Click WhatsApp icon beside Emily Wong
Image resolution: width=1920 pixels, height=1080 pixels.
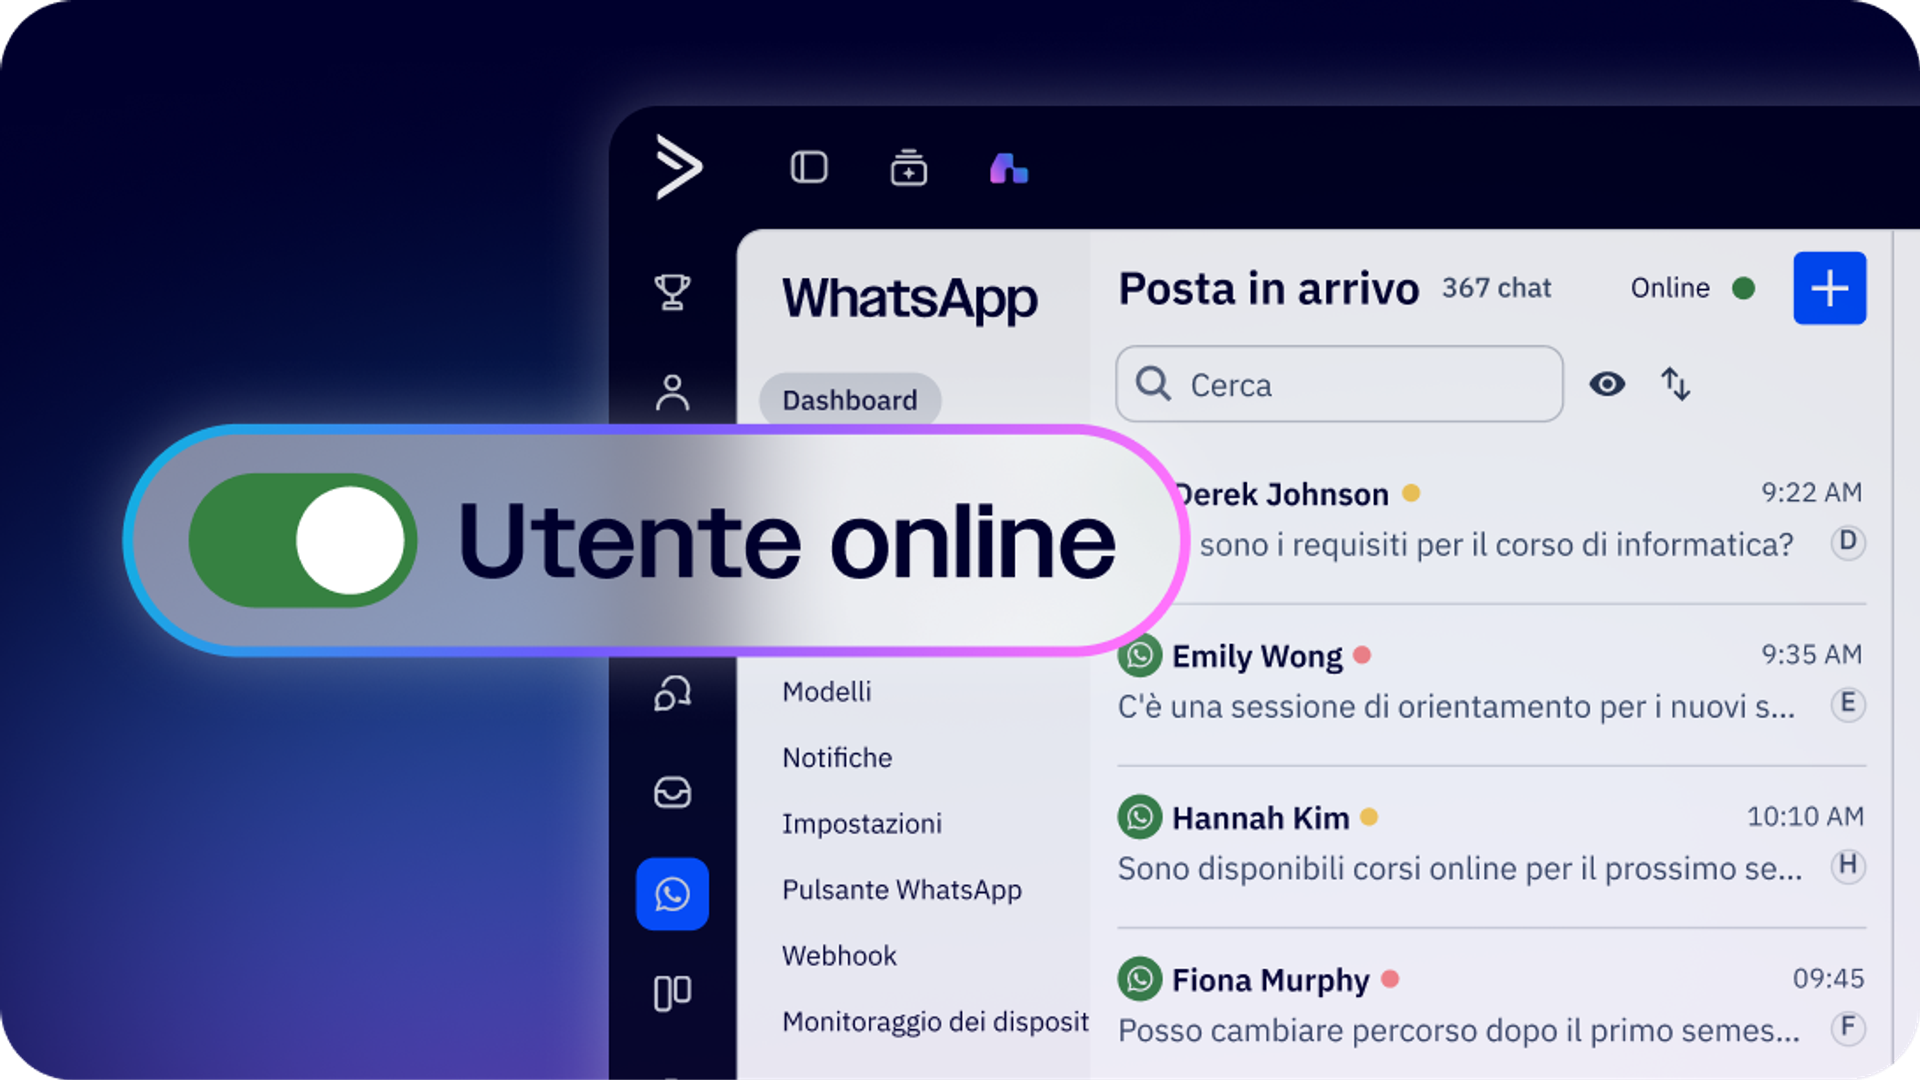1140,656
